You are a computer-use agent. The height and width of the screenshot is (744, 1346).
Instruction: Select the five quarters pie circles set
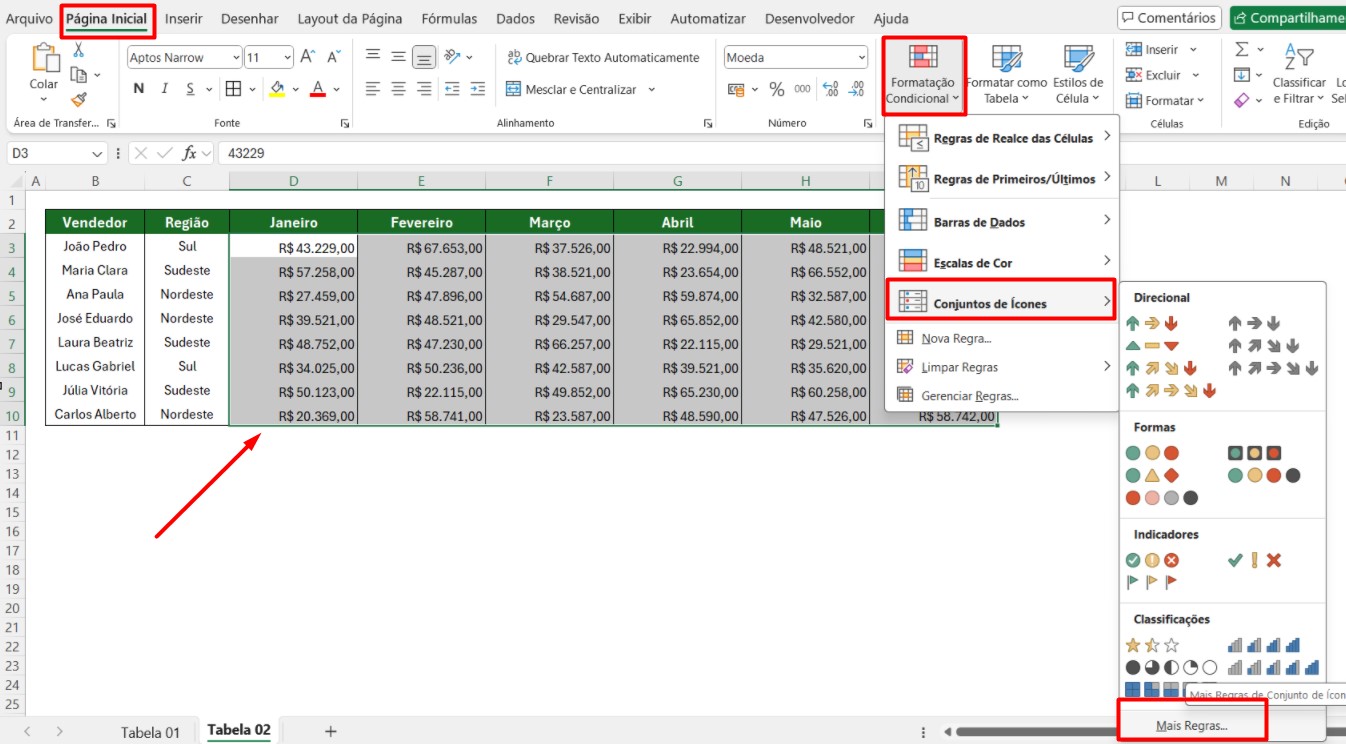(x=1171, y=667)
